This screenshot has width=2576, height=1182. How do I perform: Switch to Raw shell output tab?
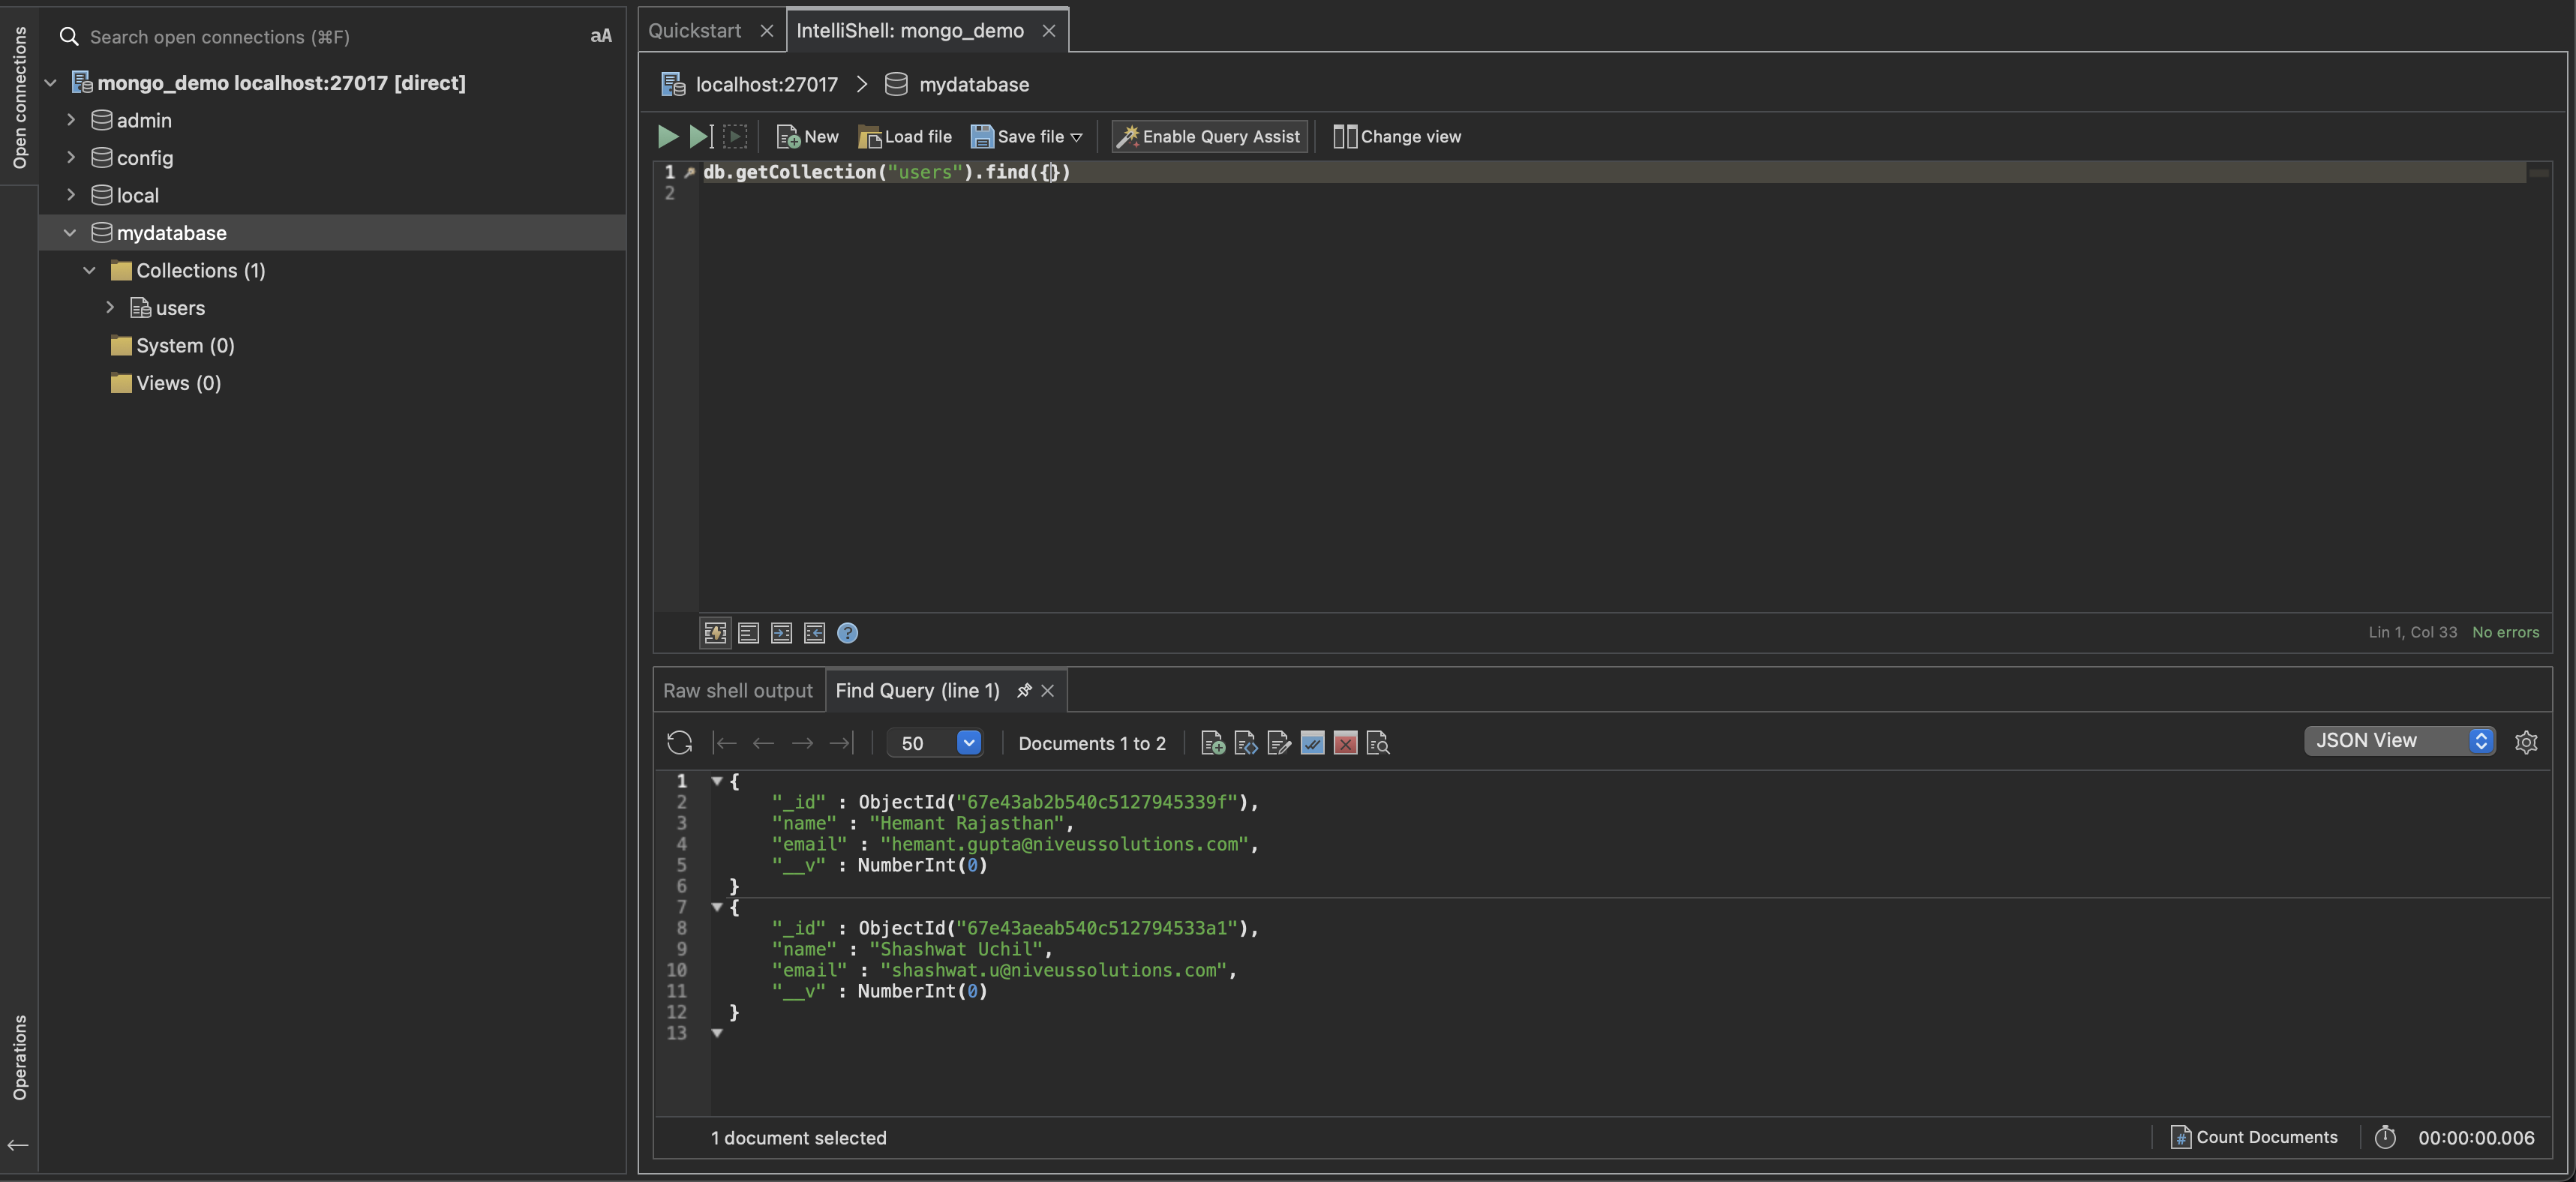coord(738,691)
